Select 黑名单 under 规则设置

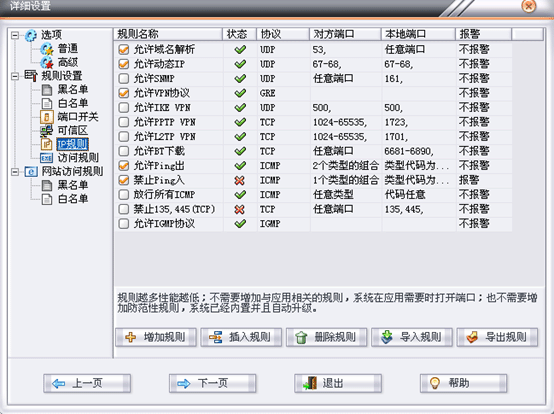(72, 89)
